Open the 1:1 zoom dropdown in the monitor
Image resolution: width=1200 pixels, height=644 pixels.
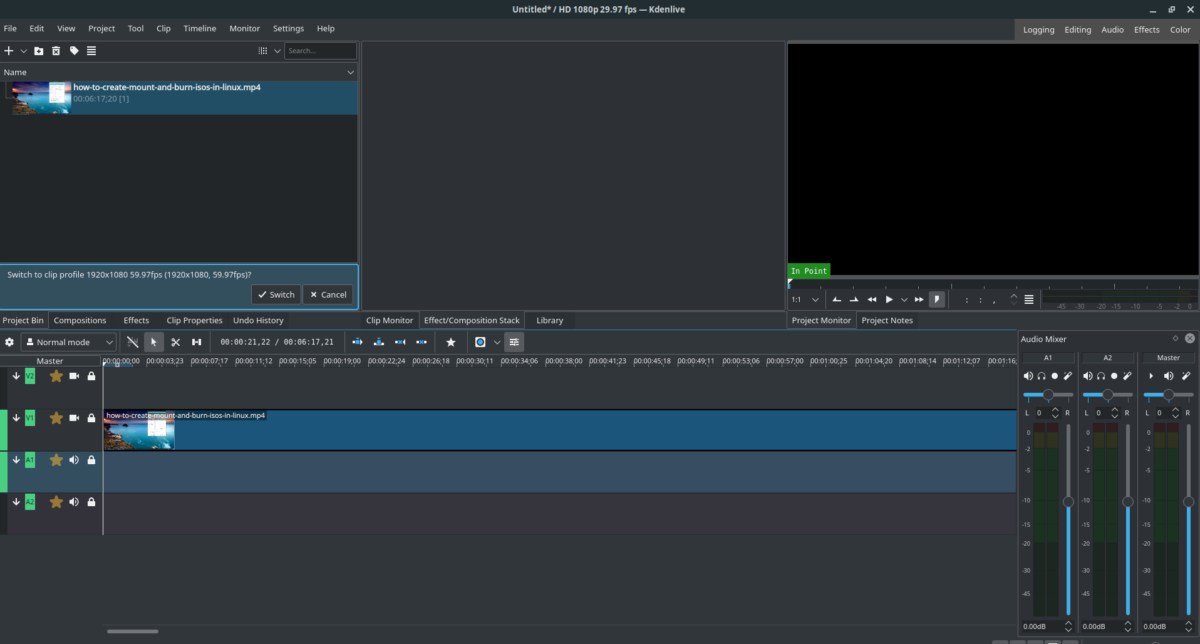tap(815, 299)
